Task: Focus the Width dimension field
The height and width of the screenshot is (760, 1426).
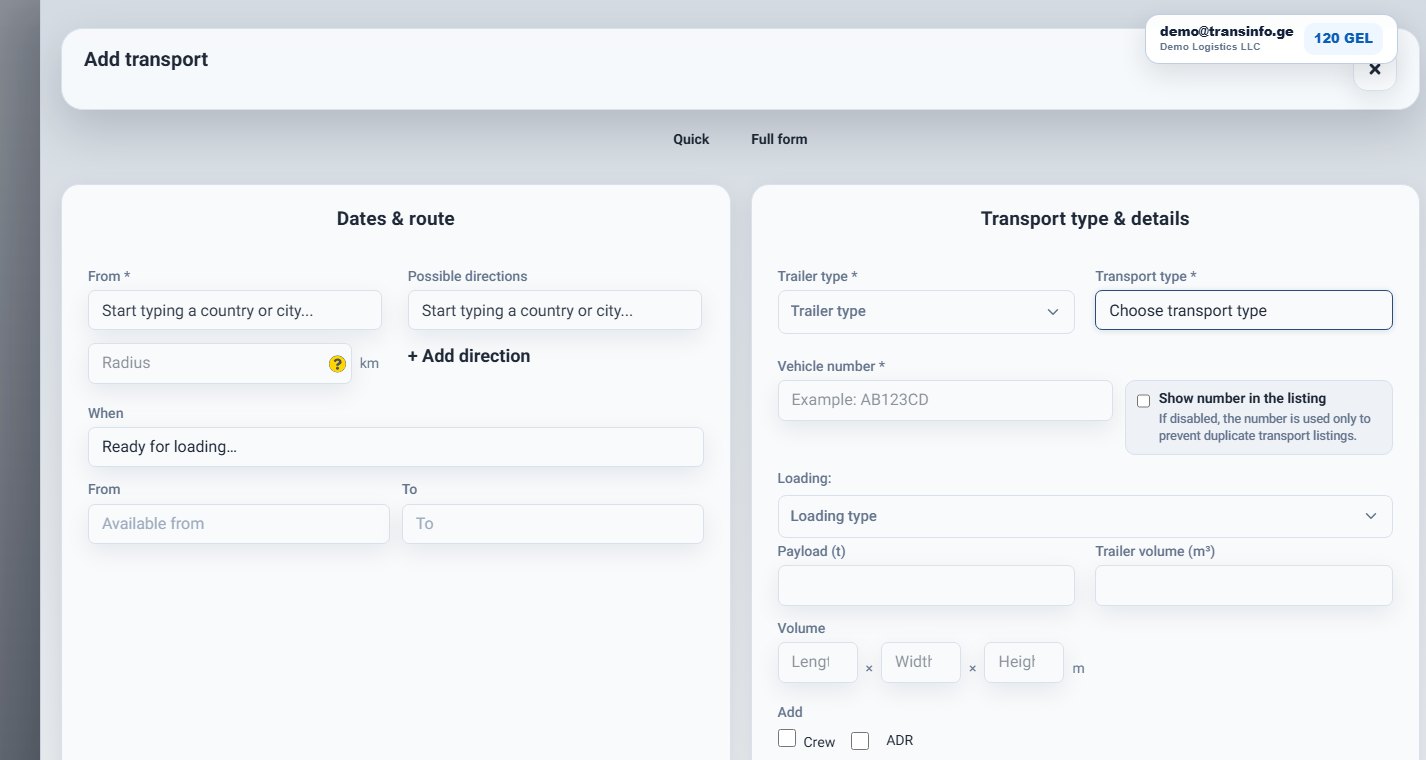Action: point(921,662)
